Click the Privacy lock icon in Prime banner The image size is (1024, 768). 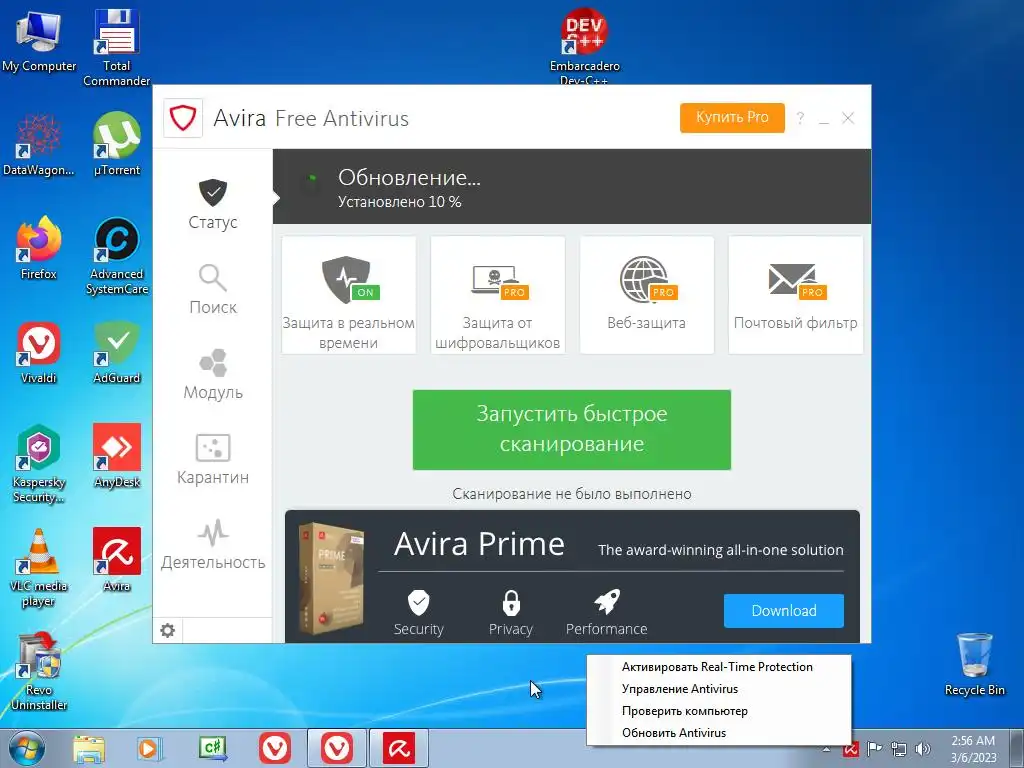pyautogui.click(x=511, y=602)
